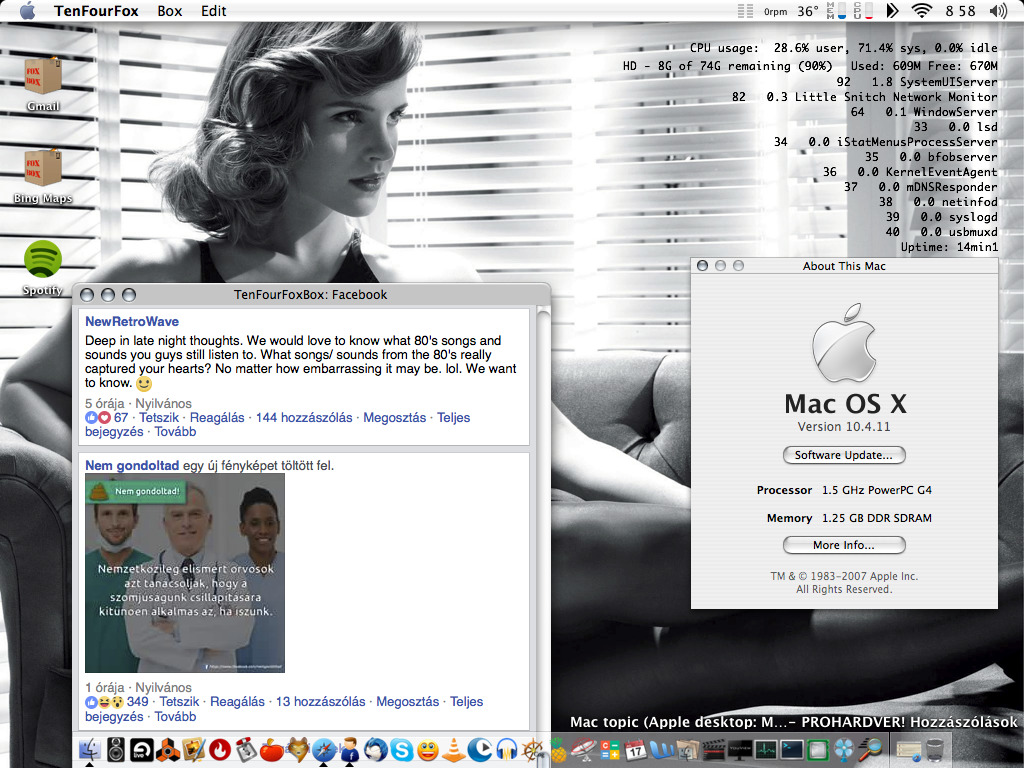Open the Apple menu
1024x768 pixels.
(x=27, y=10)
